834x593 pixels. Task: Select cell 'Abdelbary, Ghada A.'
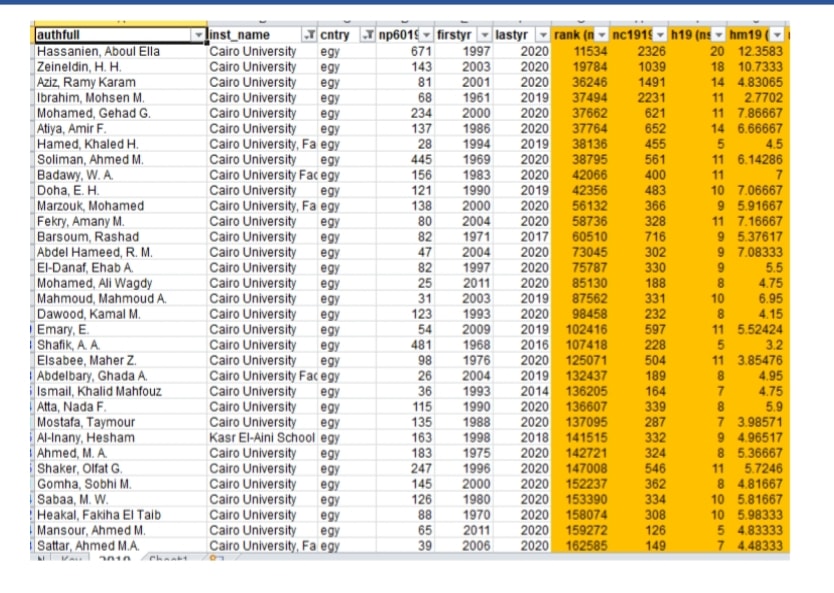click(x=120, y=376)
